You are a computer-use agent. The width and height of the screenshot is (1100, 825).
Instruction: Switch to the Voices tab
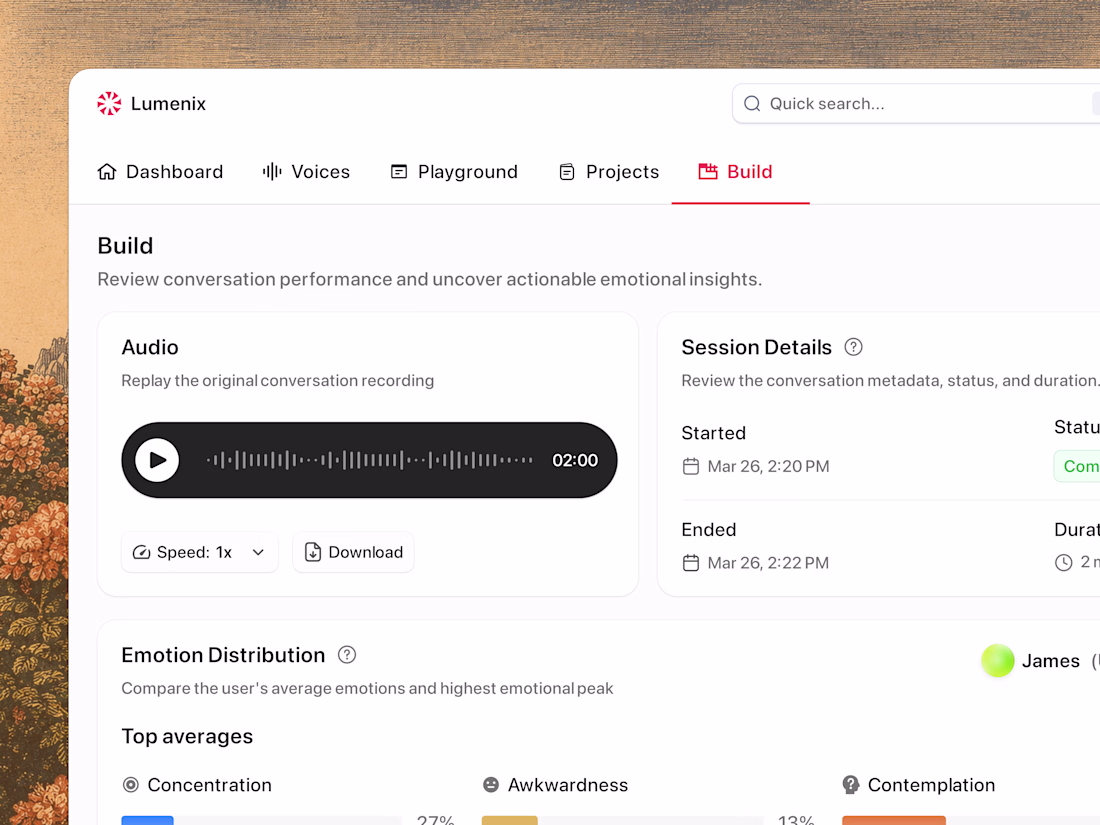coord(306,172)
